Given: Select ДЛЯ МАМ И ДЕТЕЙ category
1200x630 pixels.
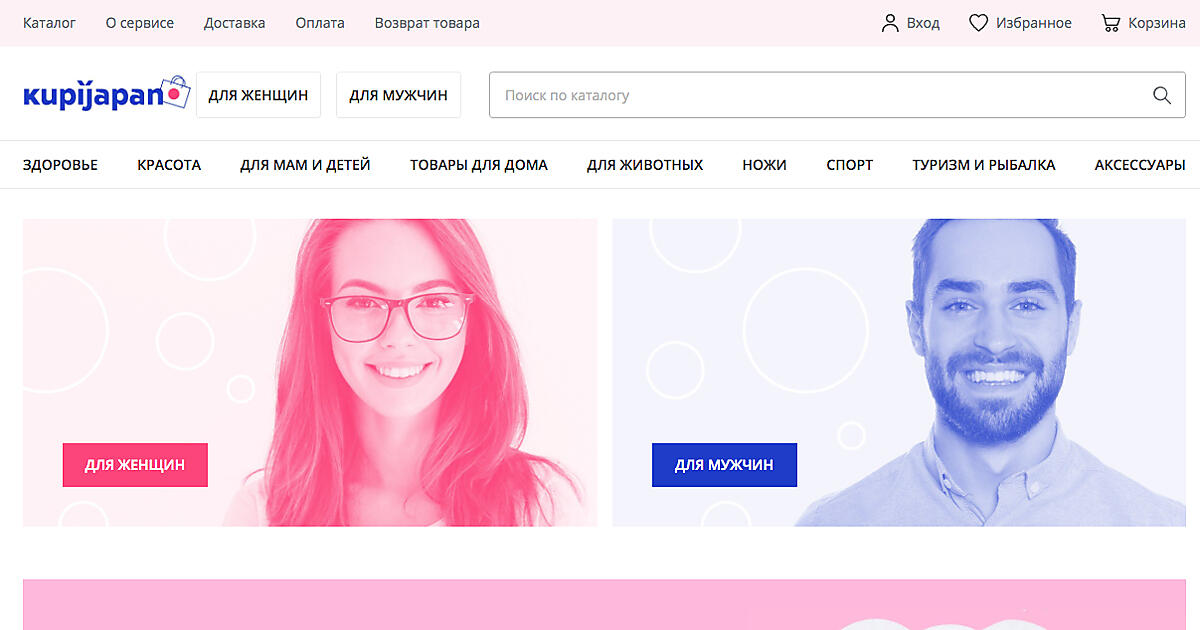Looking at the screenshot, I should tap(305, 165).
